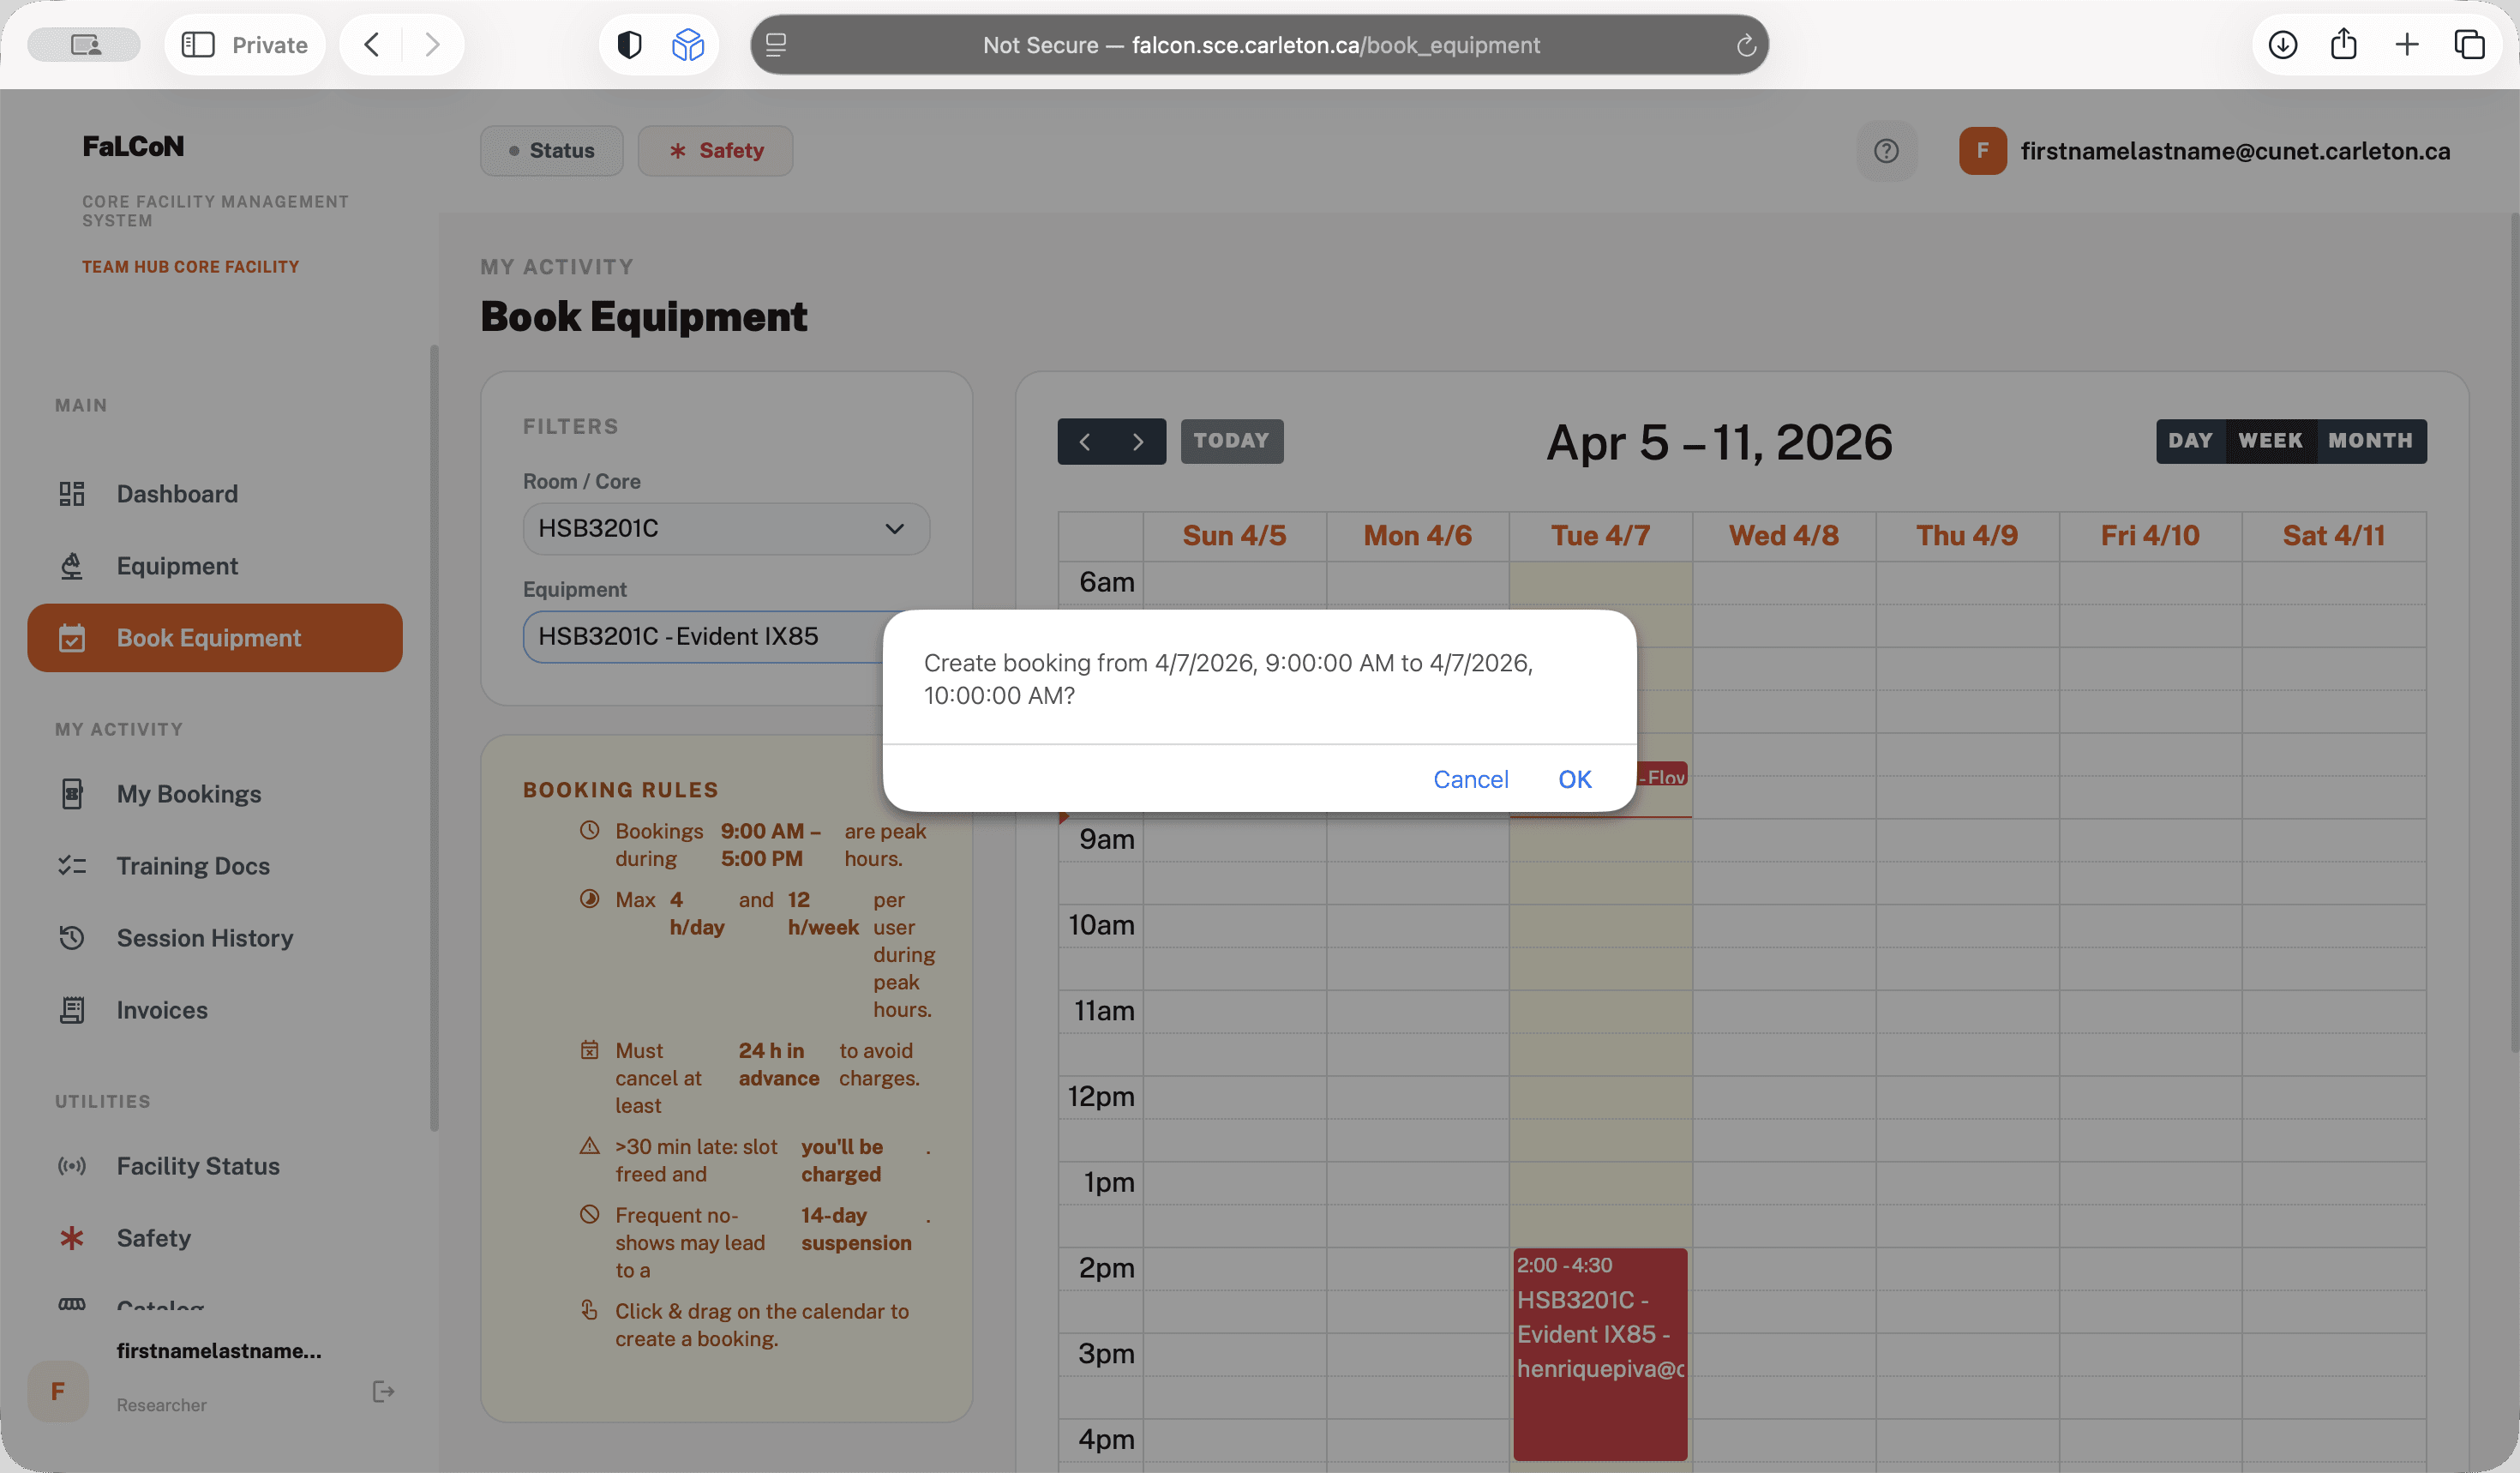This screenshot has width=2520, height=1473.
Task: Open My Bookings in the sidebar
Action: pyautogui.click(x=215, y=794)
